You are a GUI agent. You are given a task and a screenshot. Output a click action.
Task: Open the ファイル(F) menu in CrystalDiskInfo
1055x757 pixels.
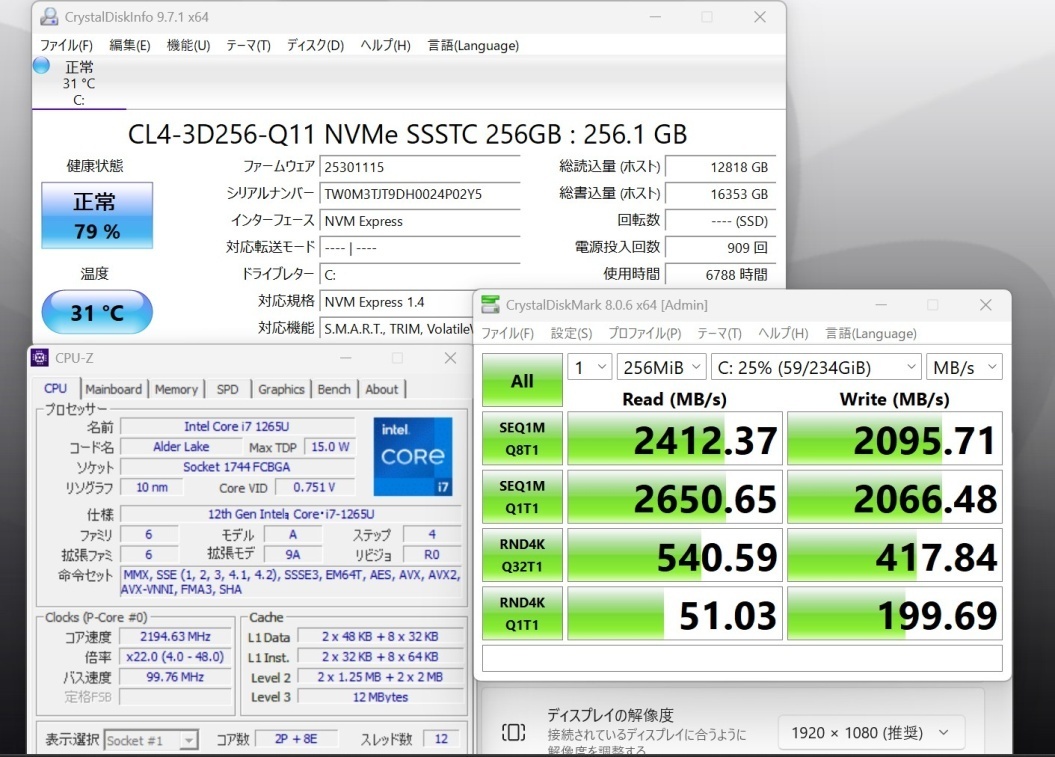click(66, 45)
